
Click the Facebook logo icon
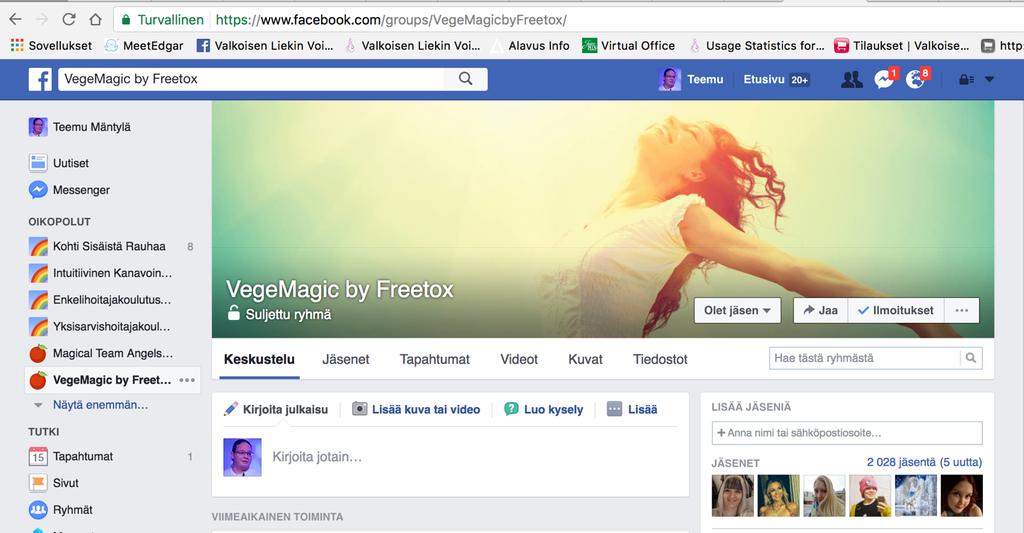(40, 79)
